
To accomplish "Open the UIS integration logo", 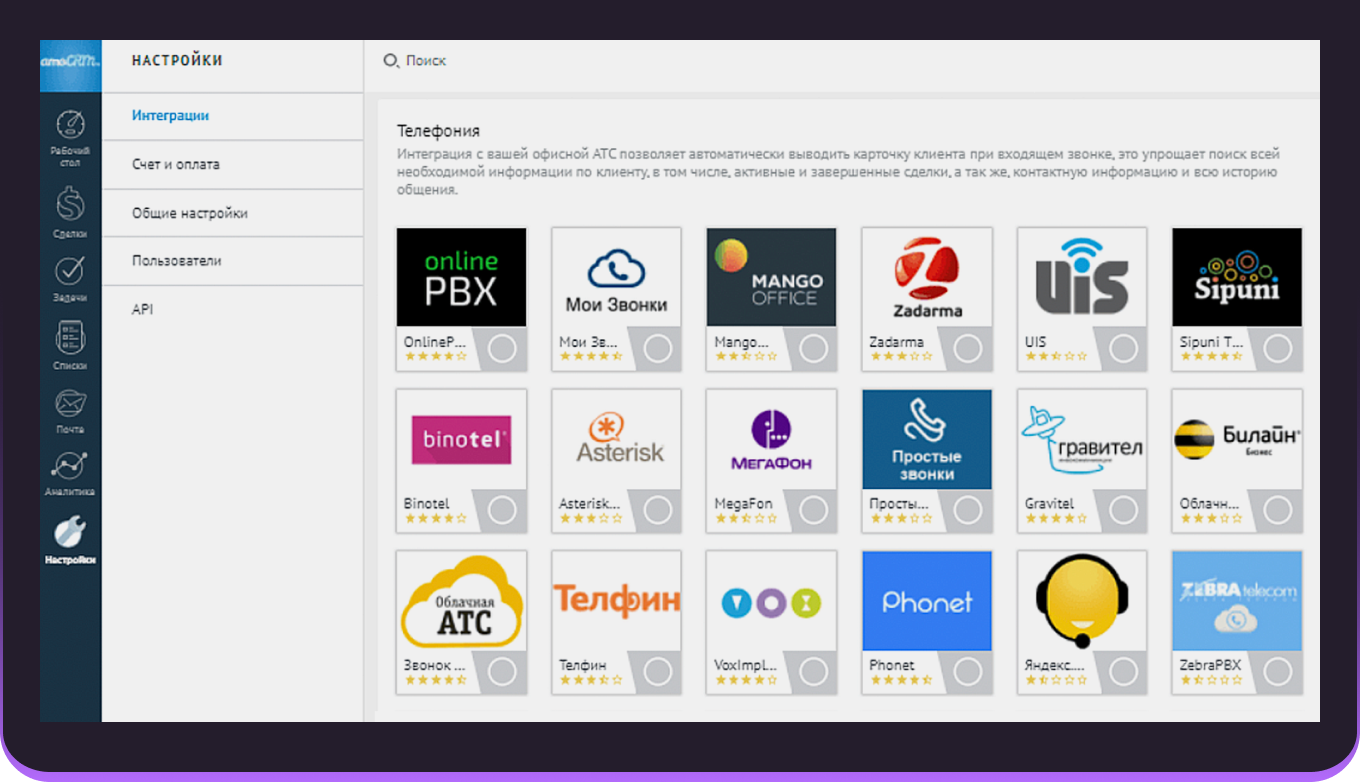I will pos(1082,277).
